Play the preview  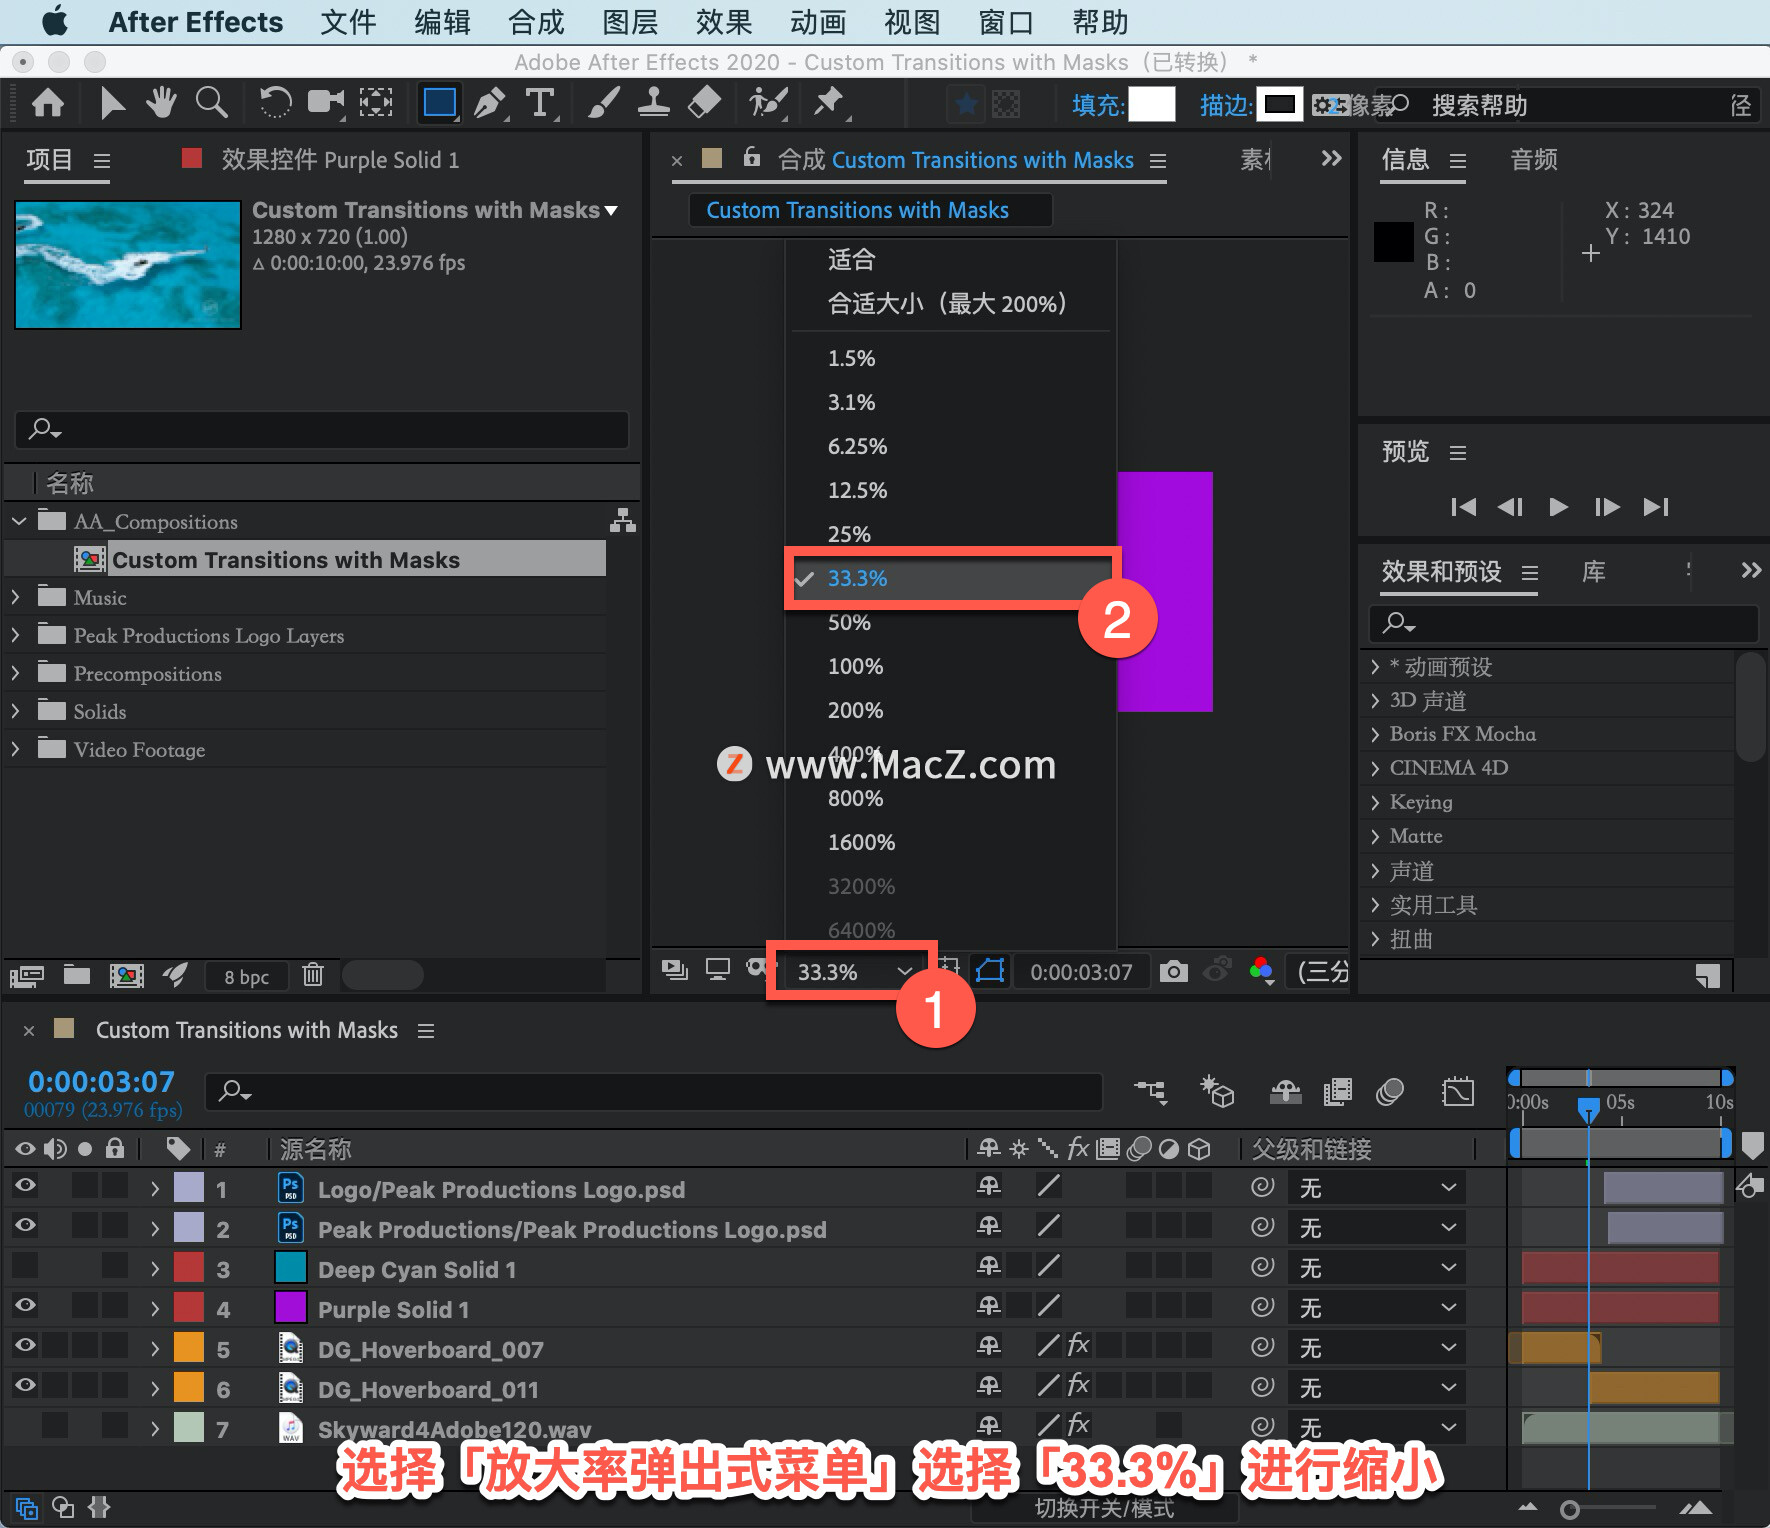[x=1558, y=507]
